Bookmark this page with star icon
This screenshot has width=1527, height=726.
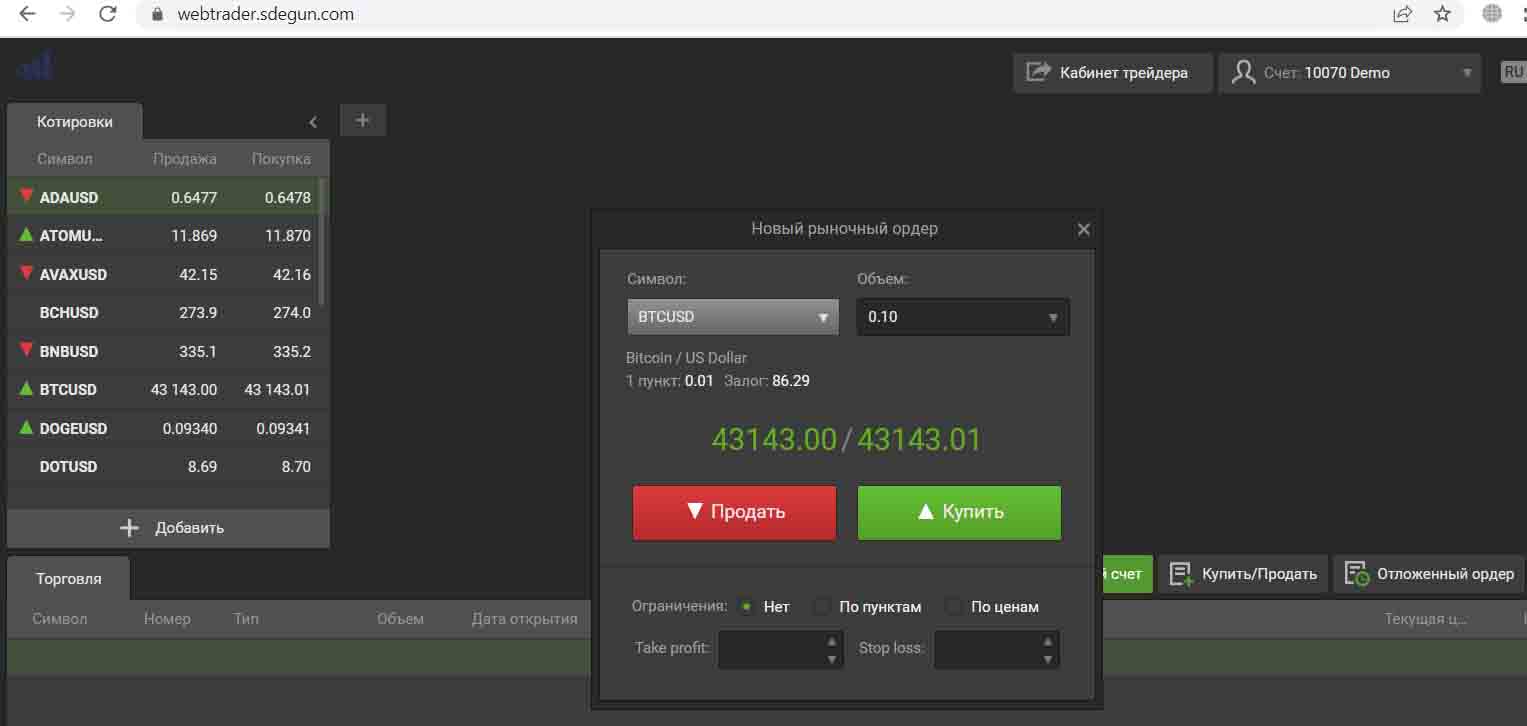[x=1442, y=14]
